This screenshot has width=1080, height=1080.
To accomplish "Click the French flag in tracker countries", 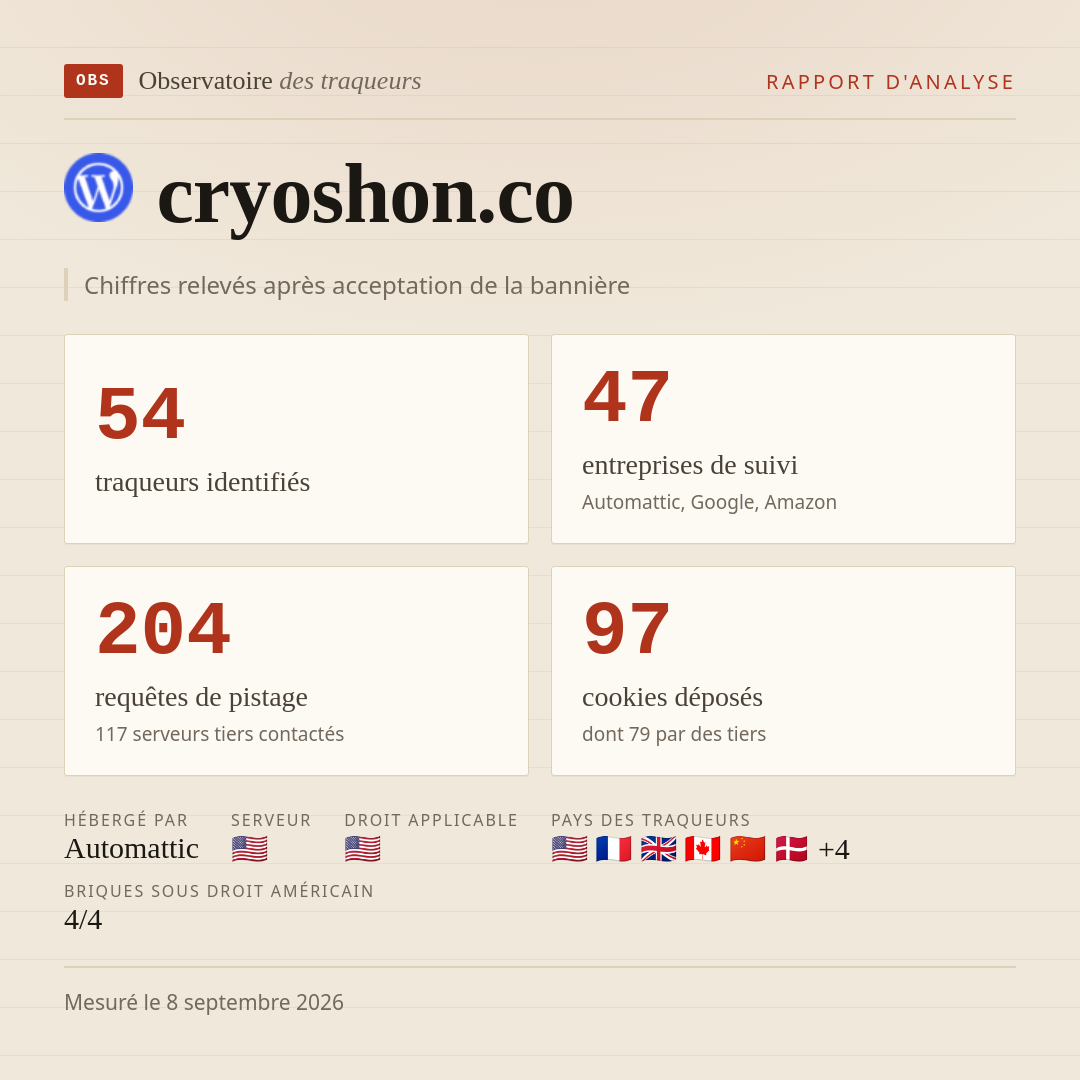I will click(614, 849).
